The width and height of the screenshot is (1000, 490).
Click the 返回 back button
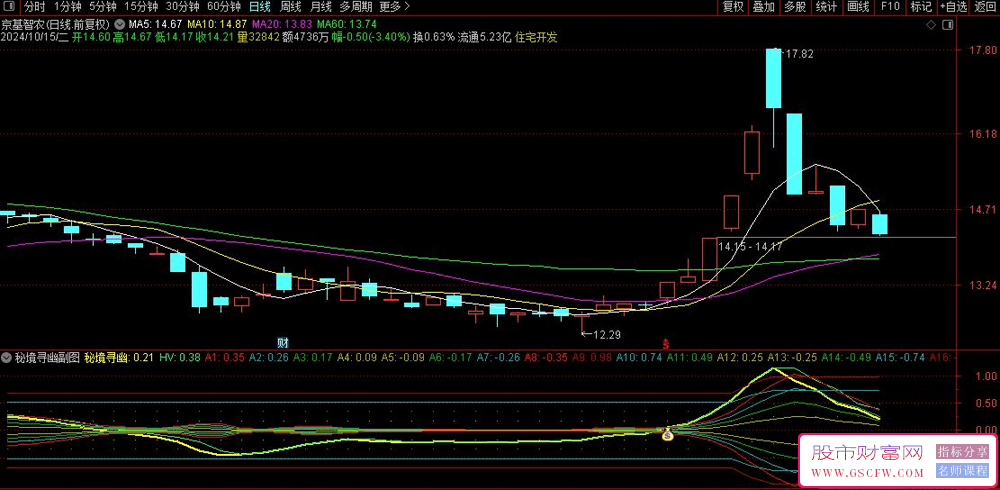[x=985, y=7]
